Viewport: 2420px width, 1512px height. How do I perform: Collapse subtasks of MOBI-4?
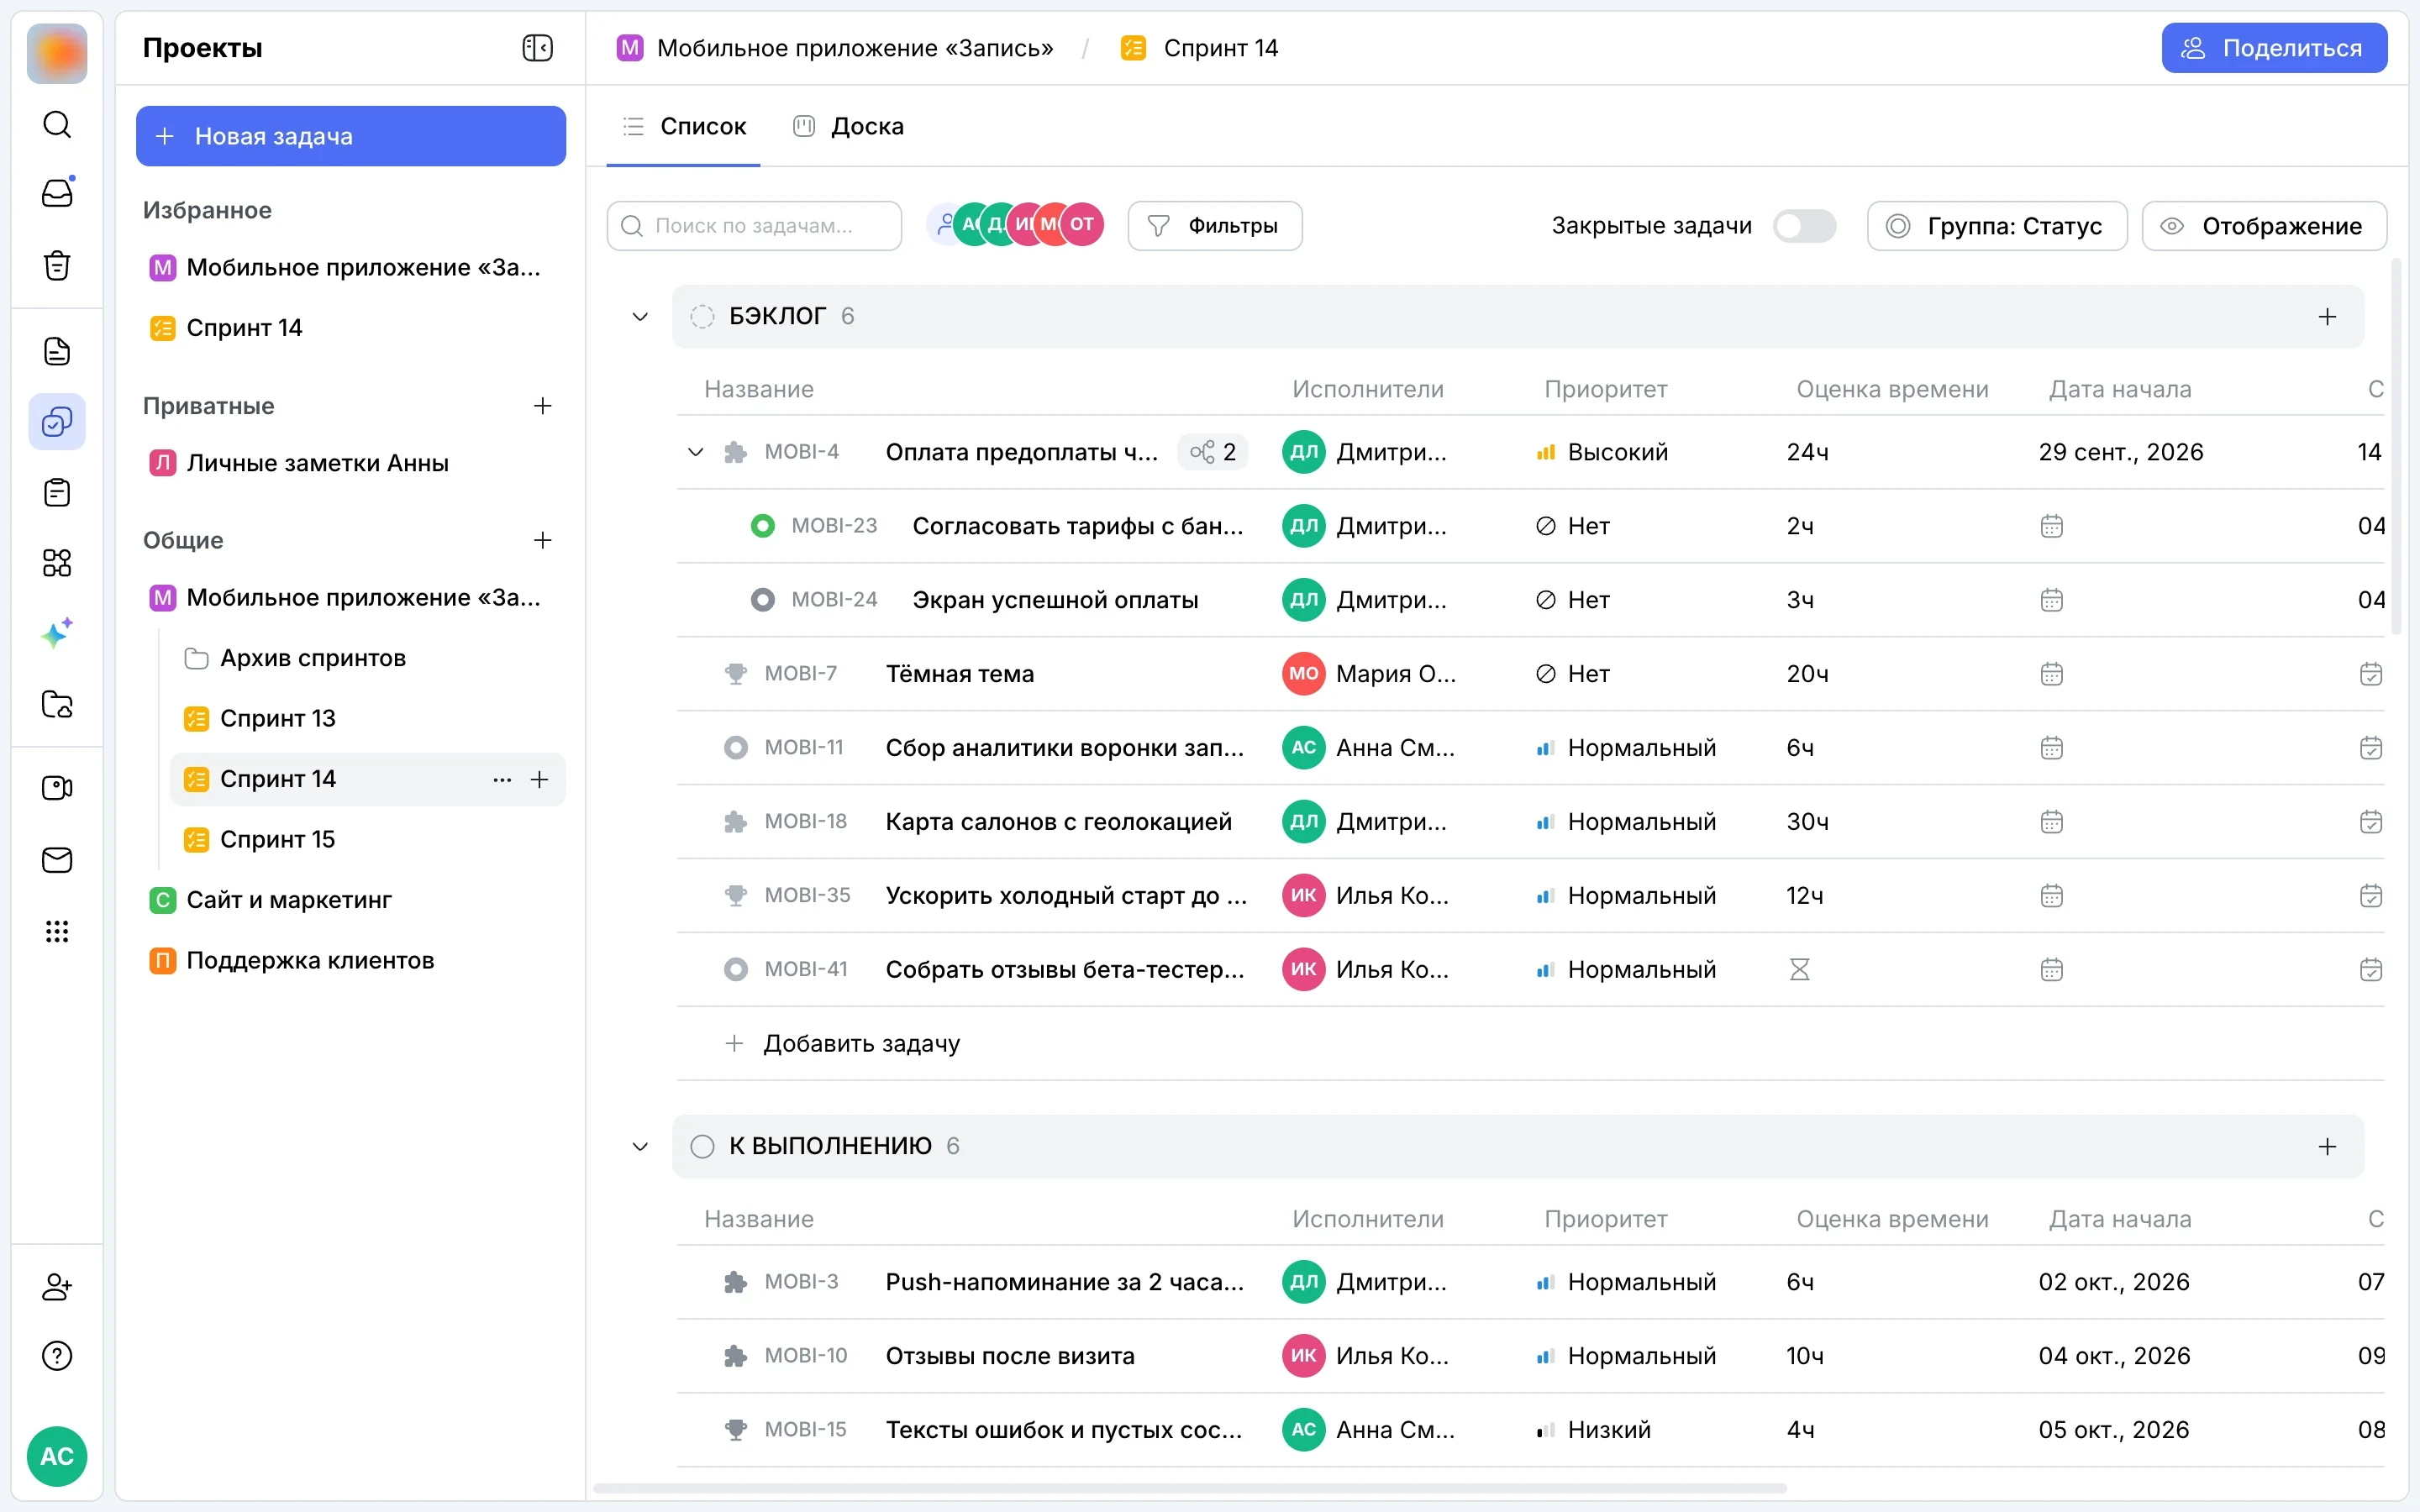(x=696, y=452)
